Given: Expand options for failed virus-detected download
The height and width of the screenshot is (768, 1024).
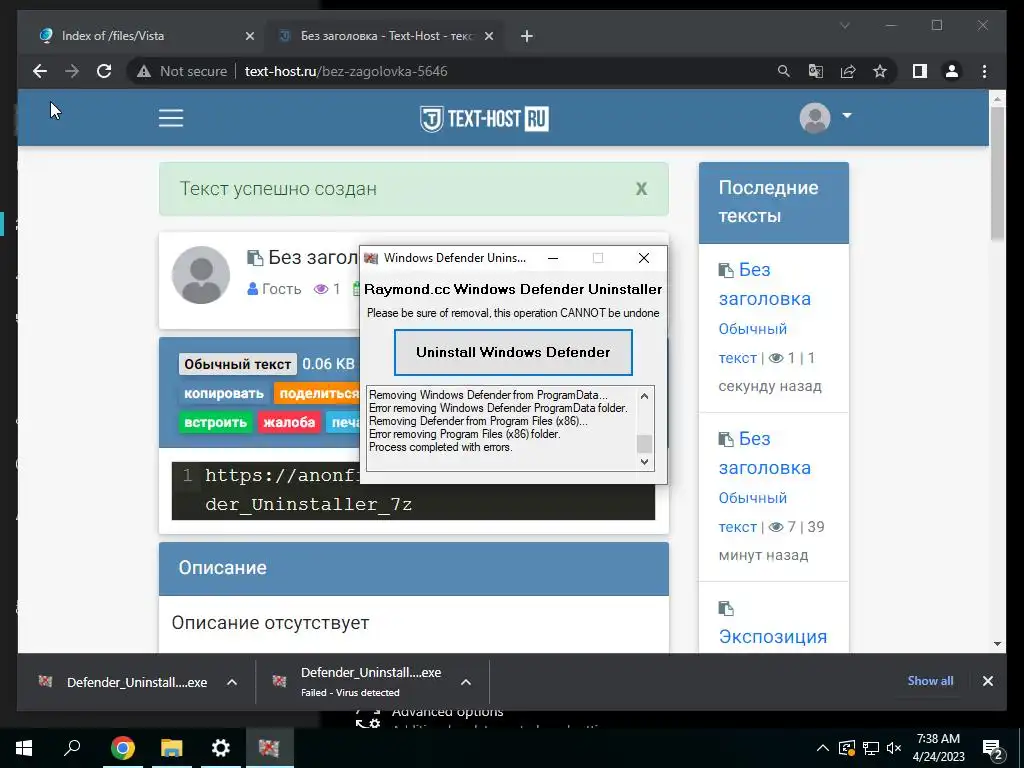Looking at the screenshot, I should (x=466, y=682).
